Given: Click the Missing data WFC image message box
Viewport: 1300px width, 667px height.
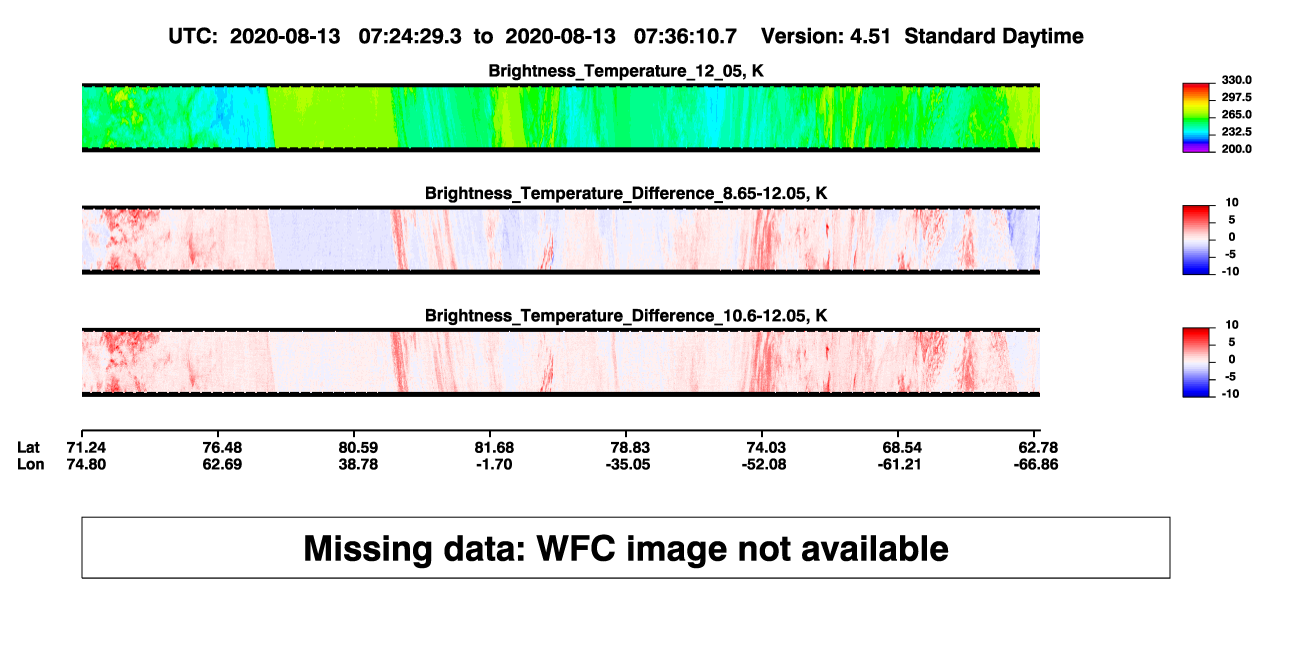Looking at the screenshot, I should [x=626, y=548].
